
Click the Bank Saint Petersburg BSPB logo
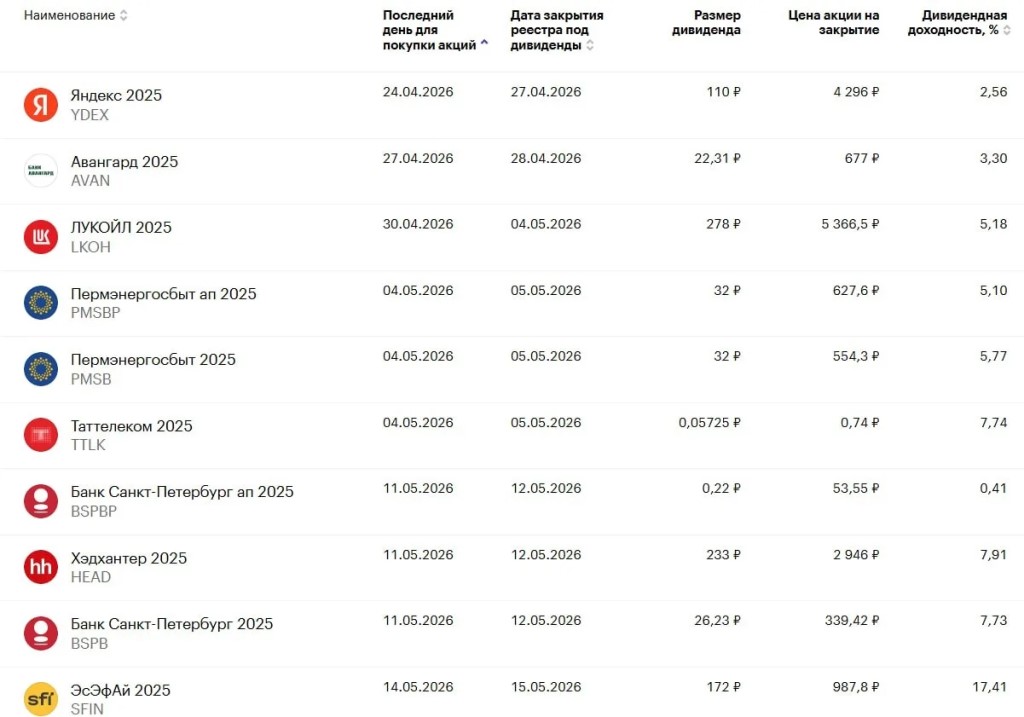click(41, 632)
